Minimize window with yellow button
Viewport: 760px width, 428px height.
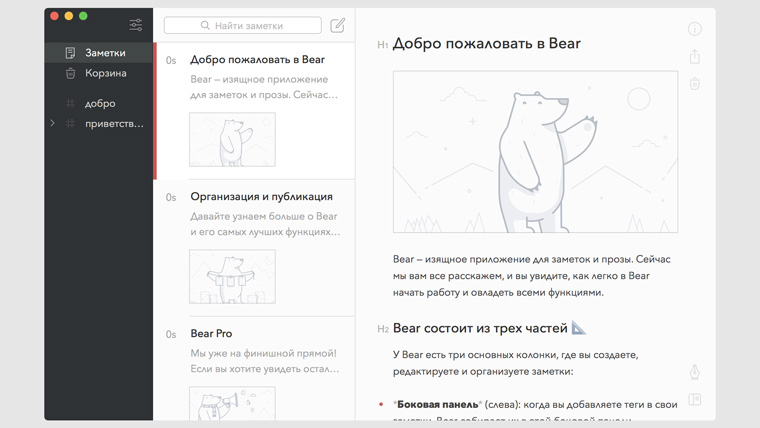point(69,16)
